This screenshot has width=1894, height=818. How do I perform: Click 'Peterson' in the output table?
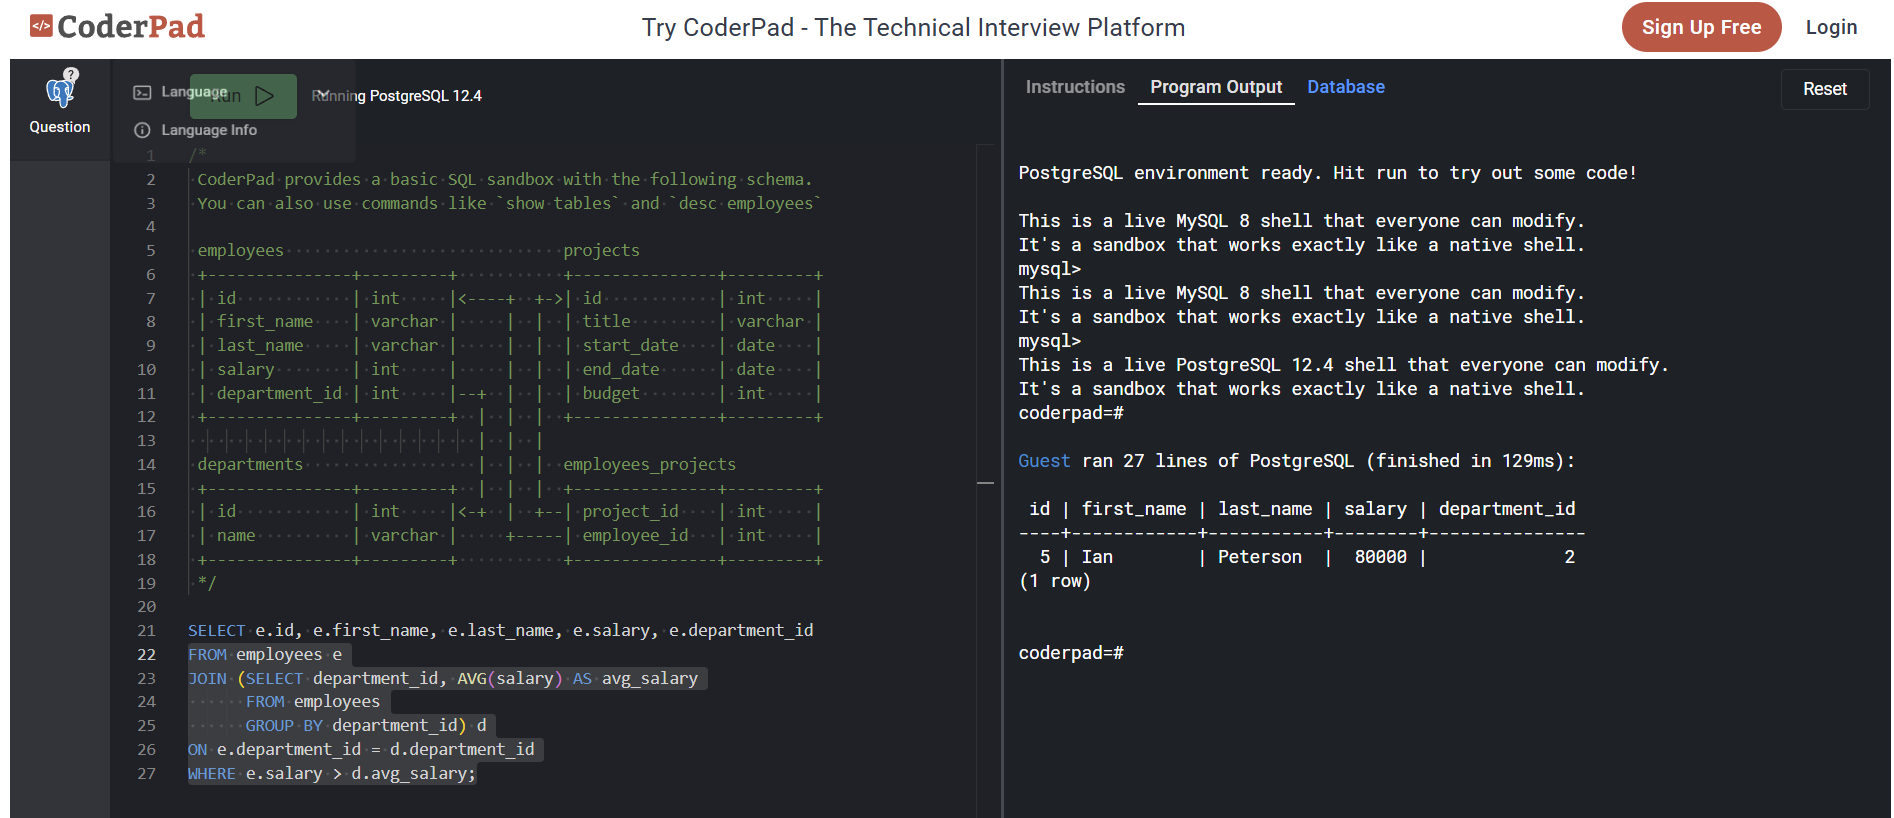tap(1259, 557)
